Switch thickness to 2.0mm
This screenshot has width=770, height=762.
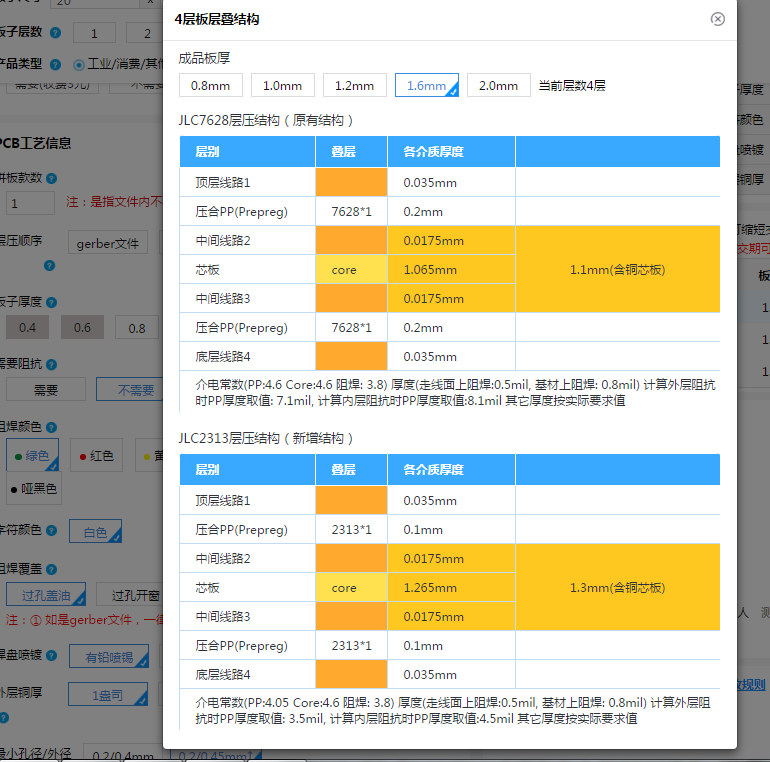[499, 86]
